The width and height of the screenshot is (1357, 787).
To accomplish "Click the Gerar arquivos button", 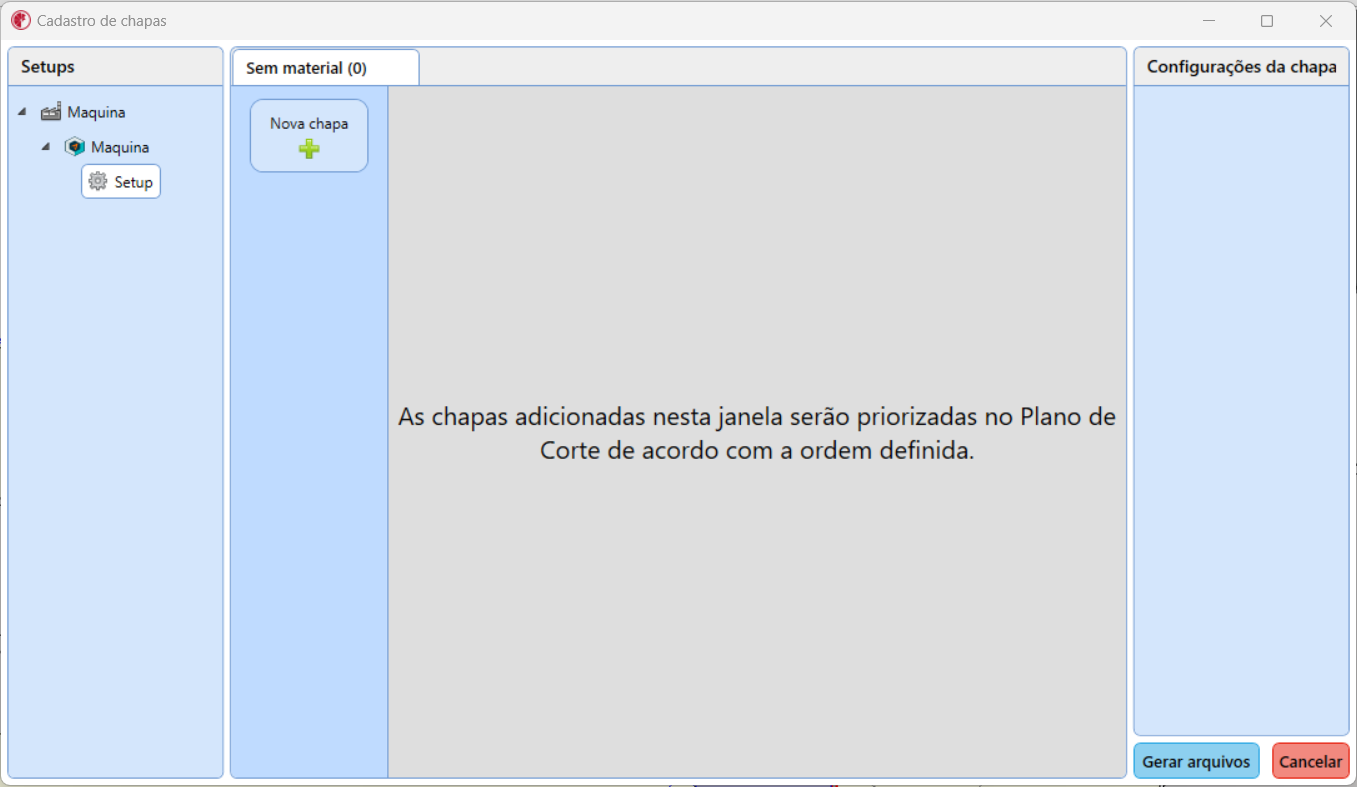I will click(x=1196, y=761).
